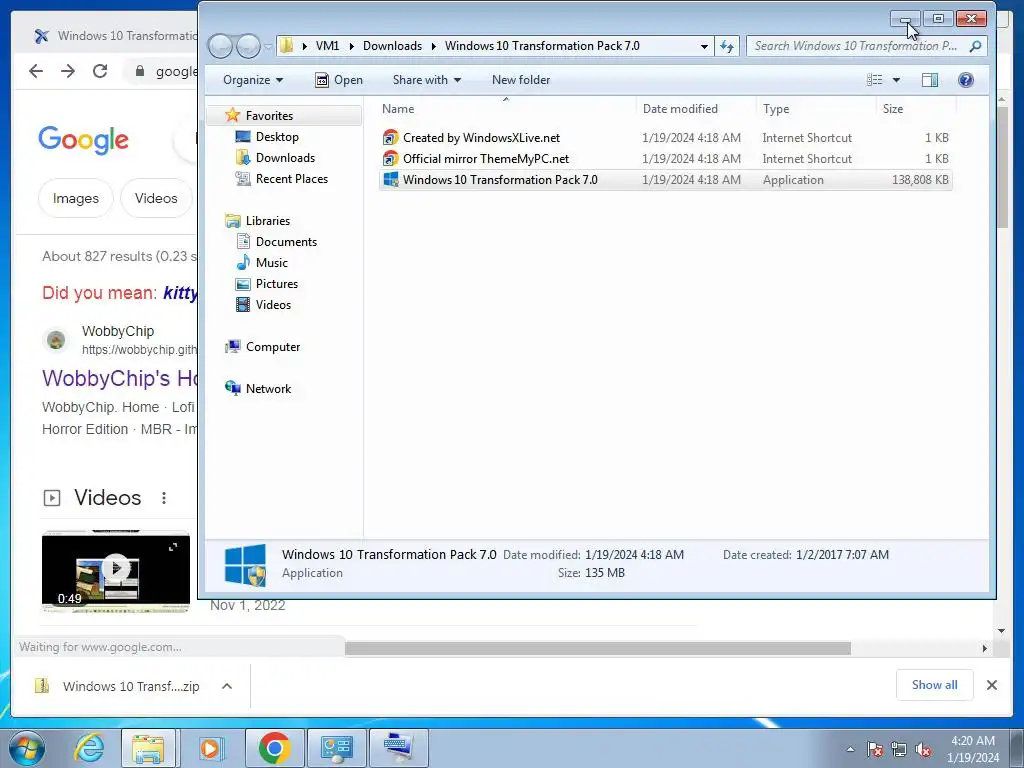Click the Open toolbar button
The width and height of the screenshot is (1024, 768).
point(339,80)
